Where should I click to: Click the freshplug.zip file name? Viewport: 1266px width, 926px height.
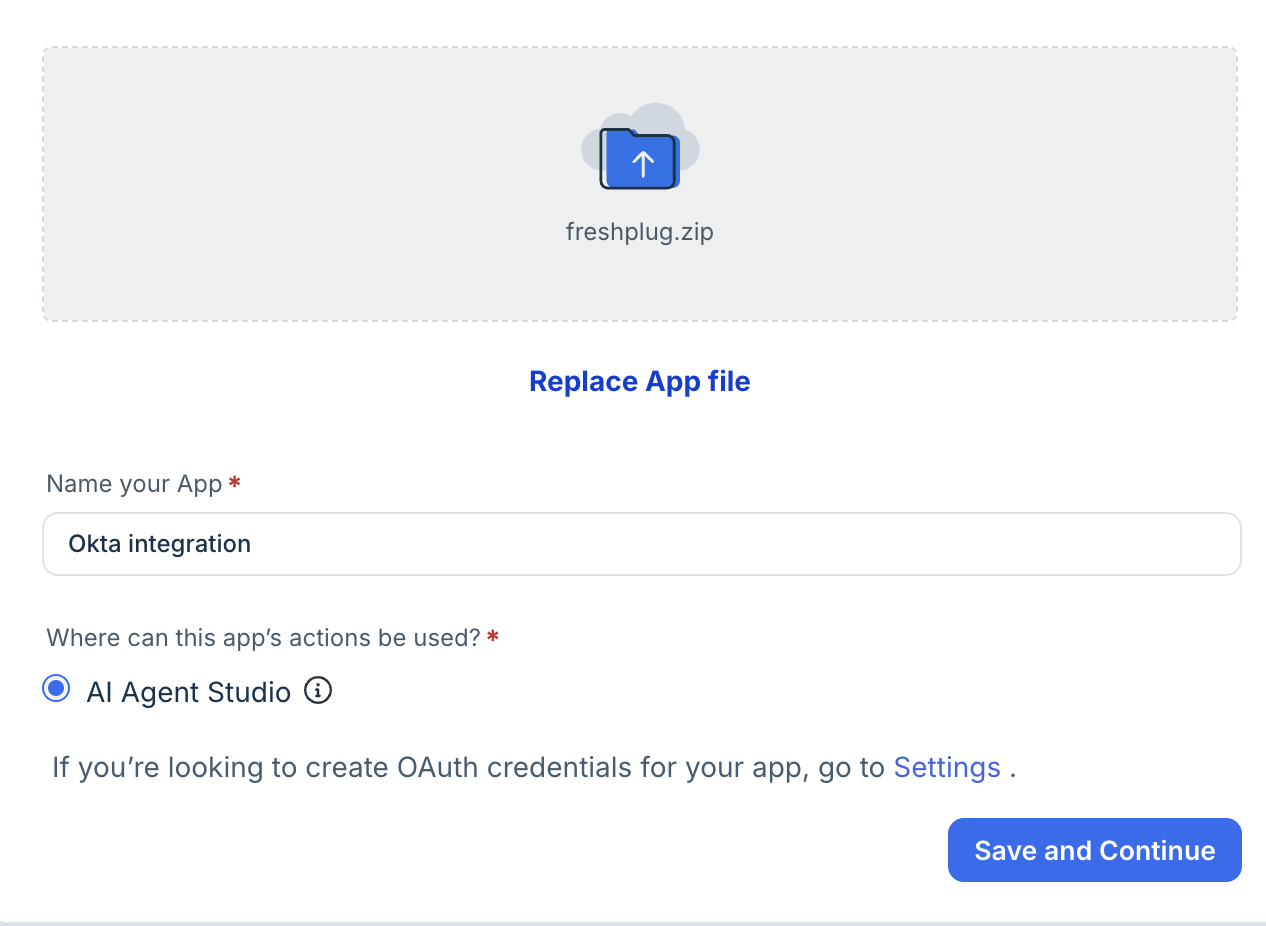coord(640,232)
